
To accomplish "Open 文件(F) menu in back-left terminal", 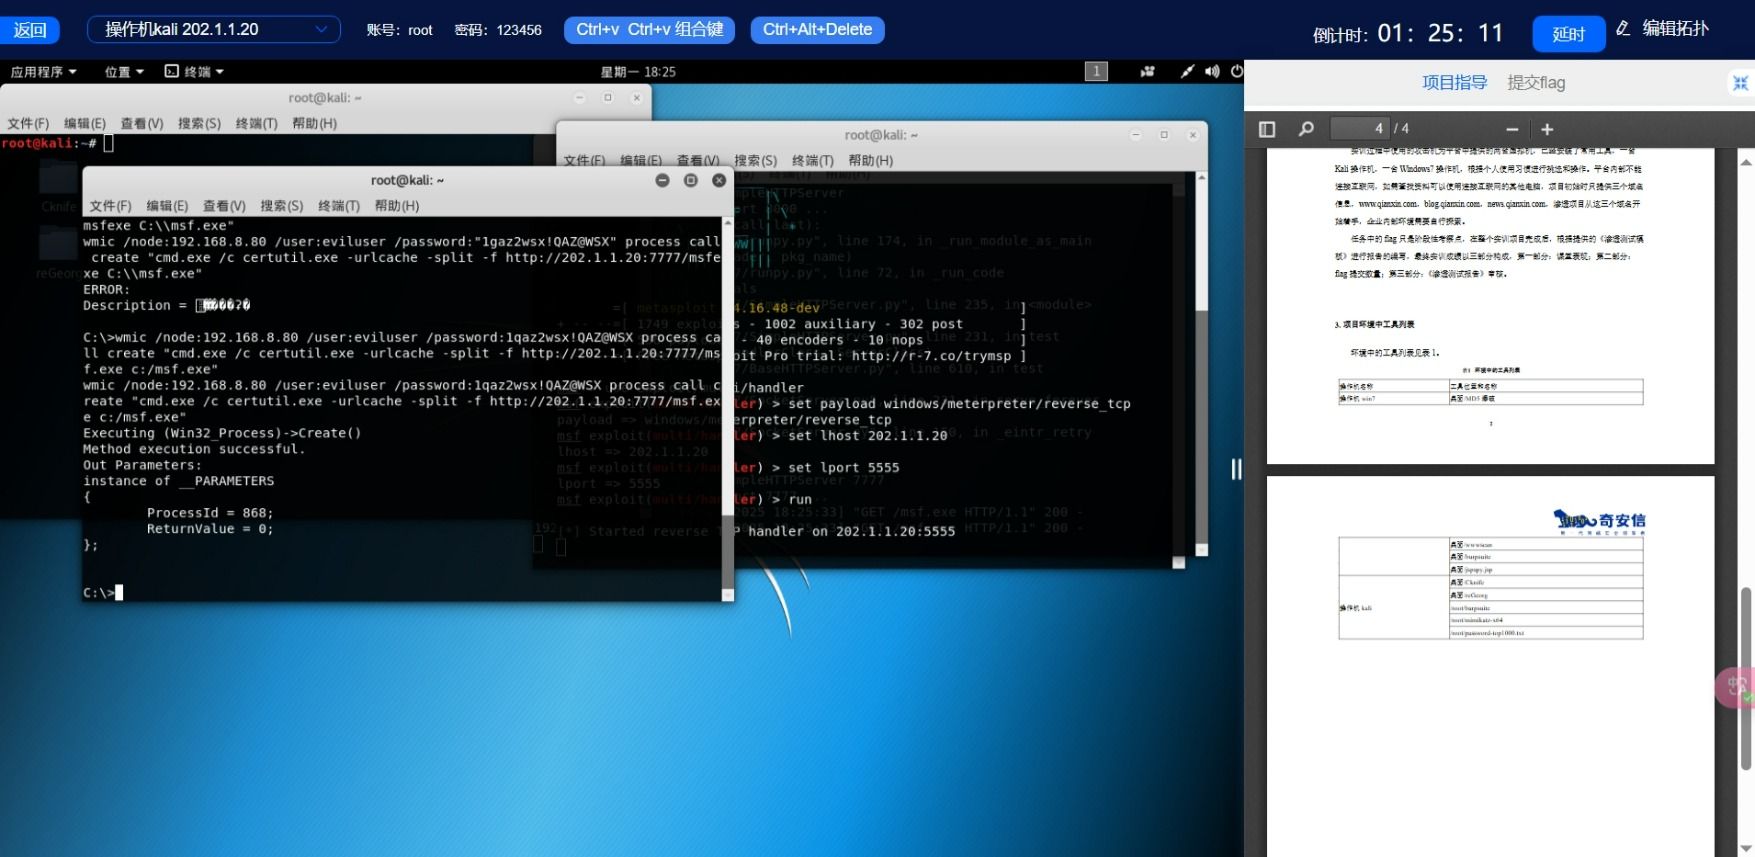I will 28,124.
